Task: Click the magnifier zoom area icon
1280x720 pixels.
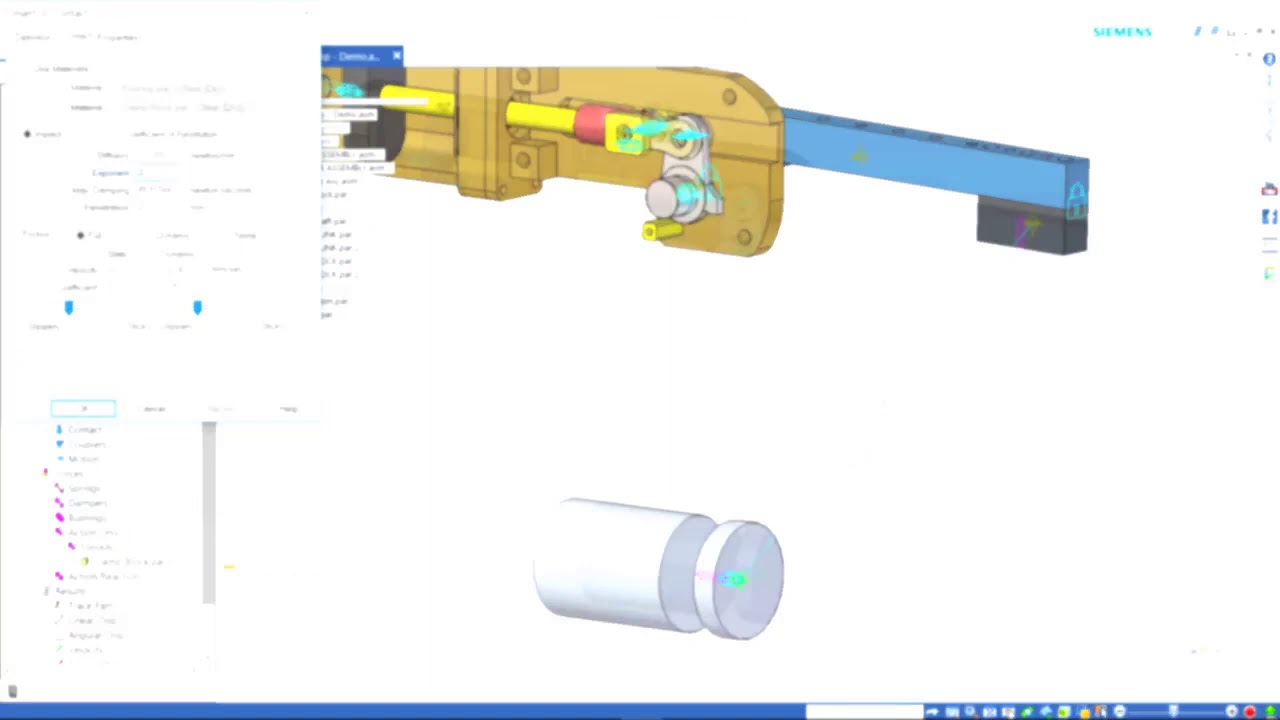Action: pyautogui.click(x=970, y=711)
